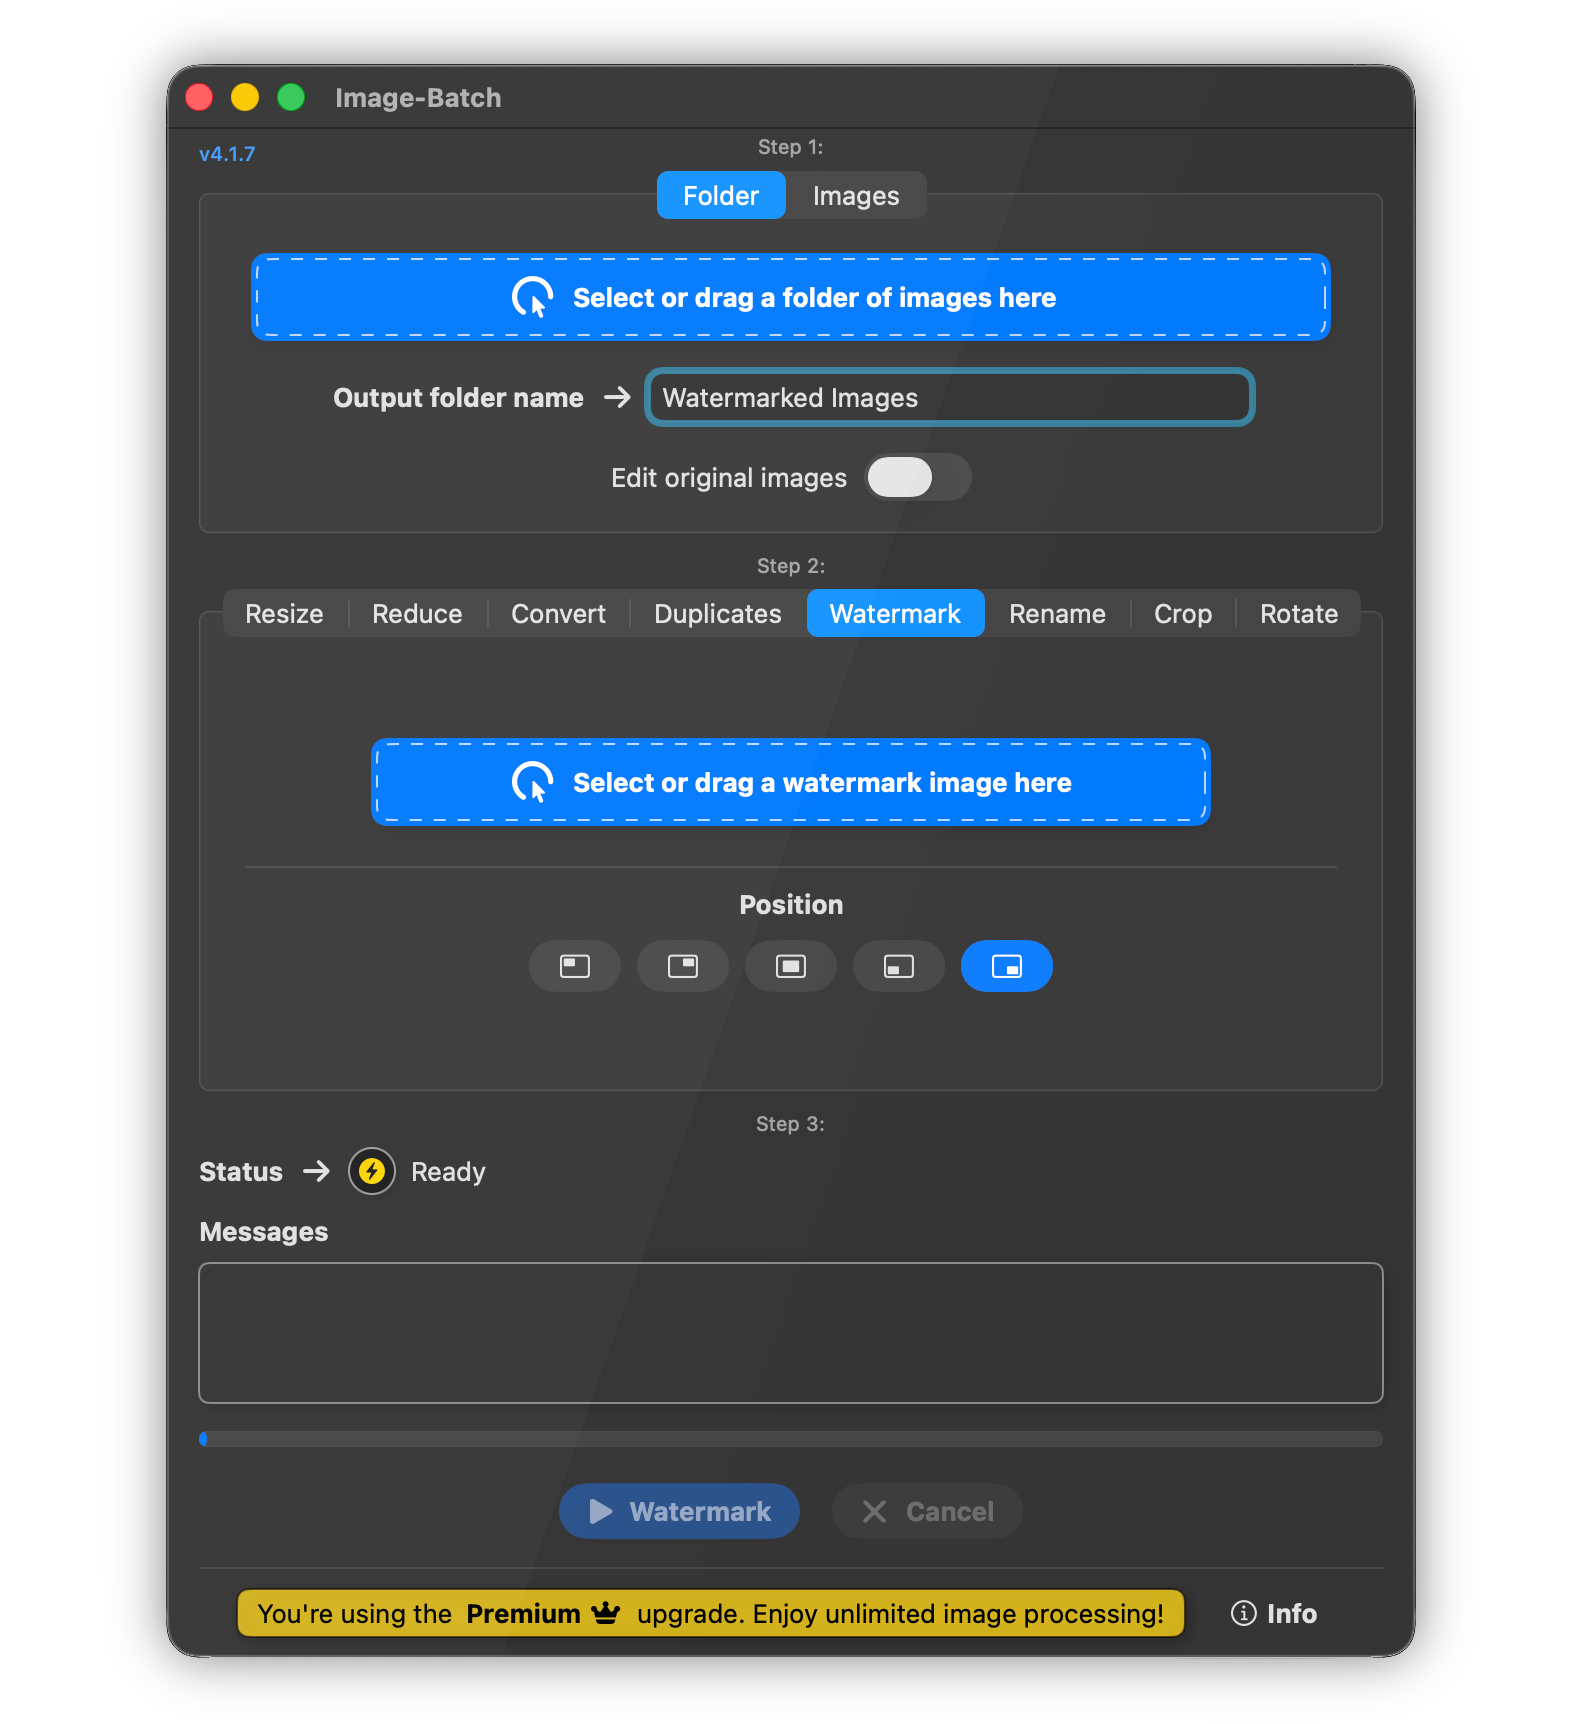
Task: Click the Premium crown icon
Action: point(606,1612)
